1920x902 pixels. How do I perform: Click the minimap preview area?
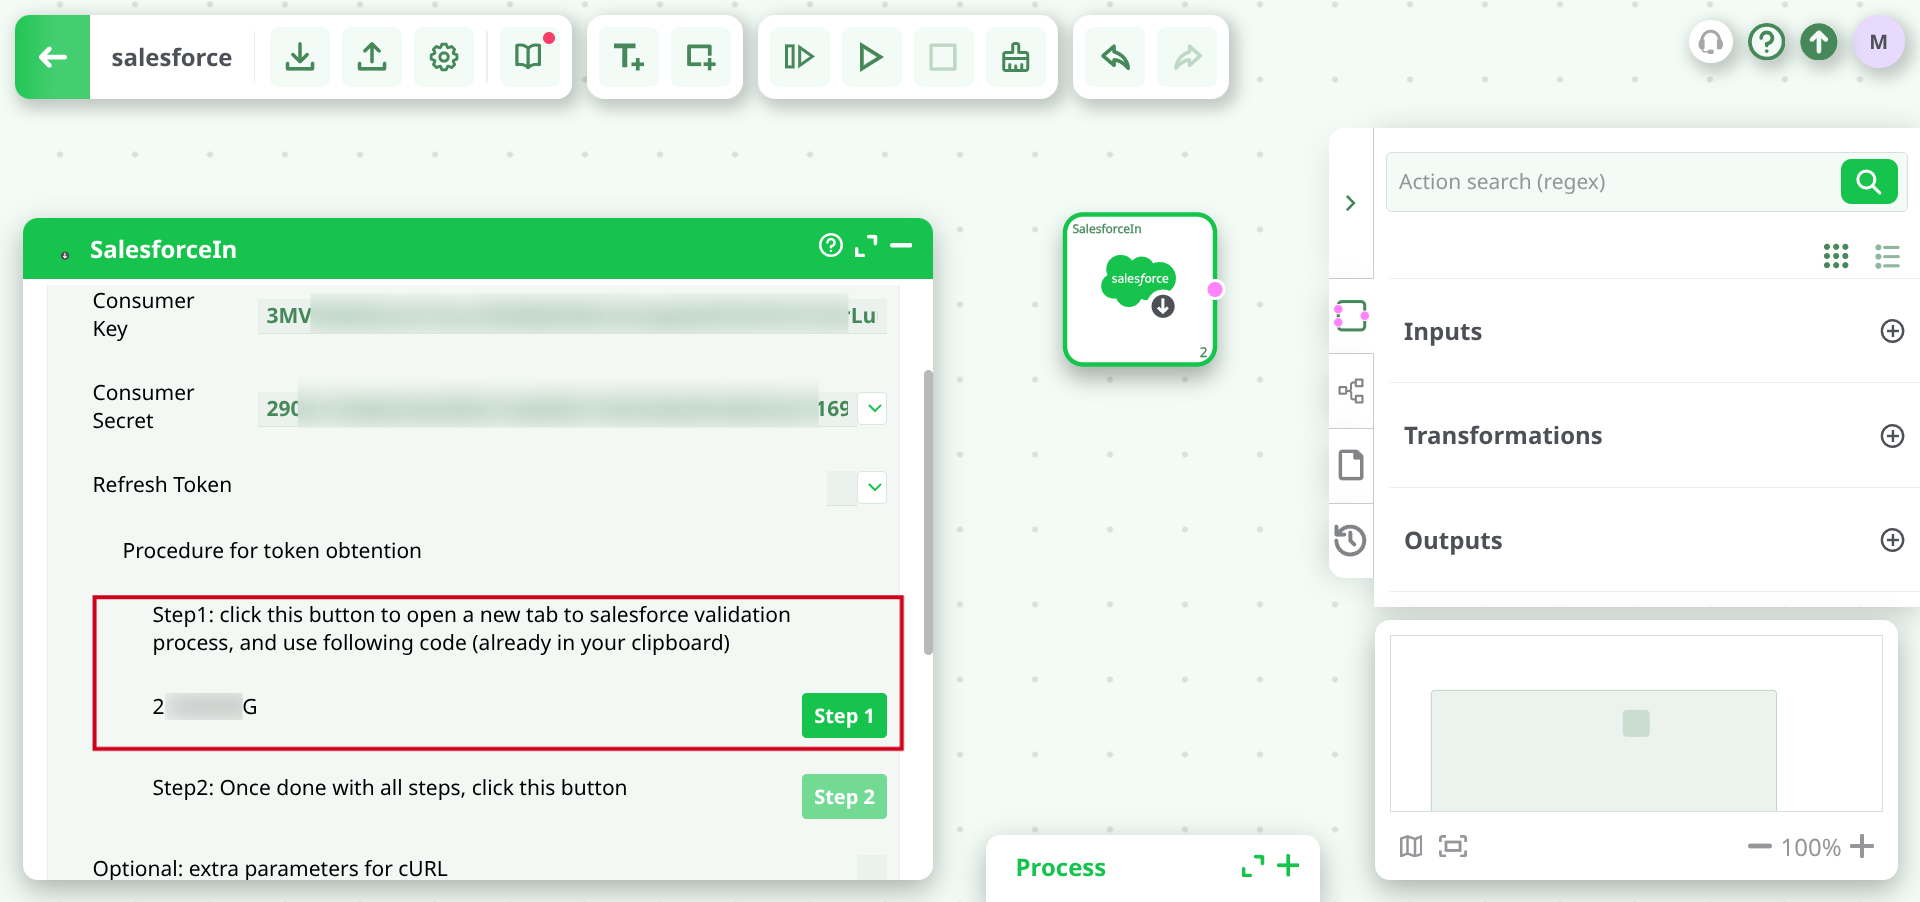click(1636, 723)
